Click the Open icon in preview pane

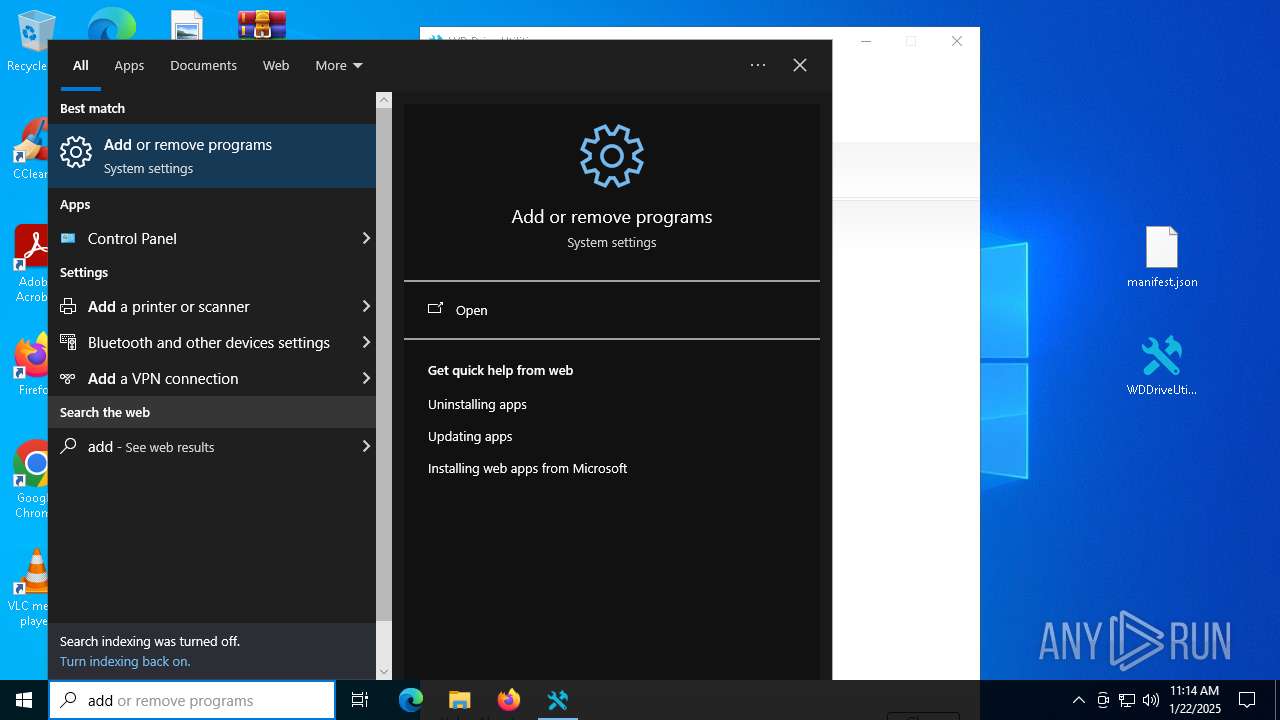tap(435, 309)
